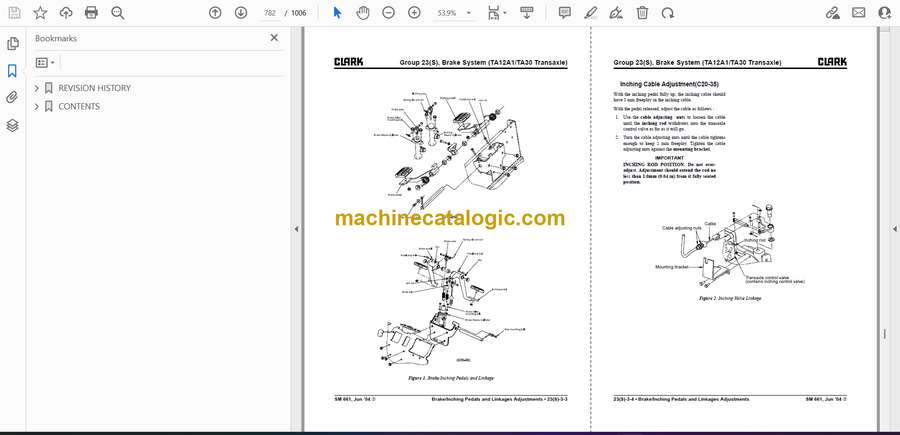Click the page number field showing 782
This screenshot has height=435, width=900.
[x=269, y=13]
